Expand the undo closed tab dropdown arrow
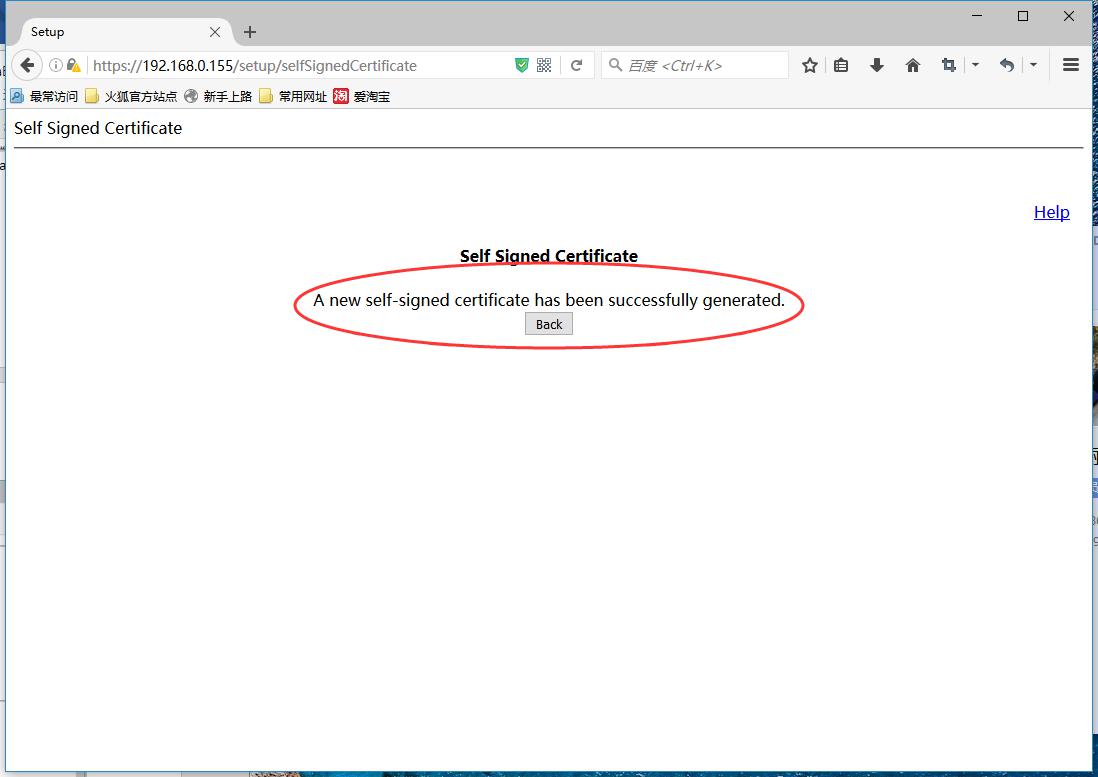Viewport: 1098px width, 777px height. (x=1033, y=65)
